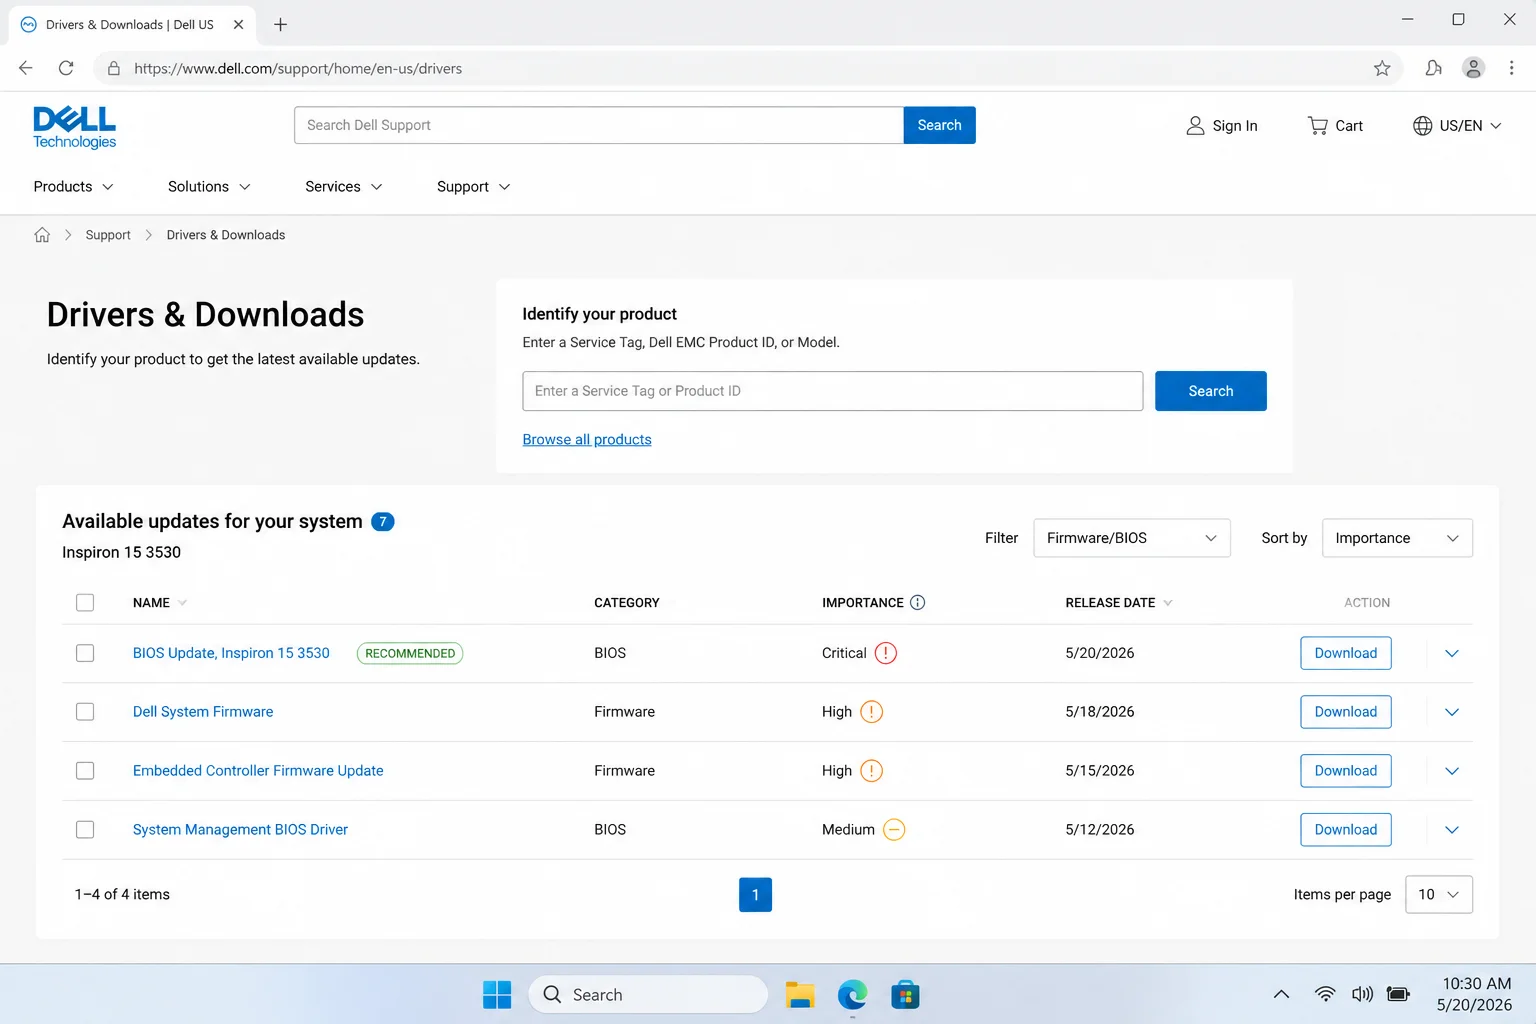The height and width of the screenshot is (1024, 1536).
Task: Show hidden tray icons chevron
Action: [x=1281, y=994]
